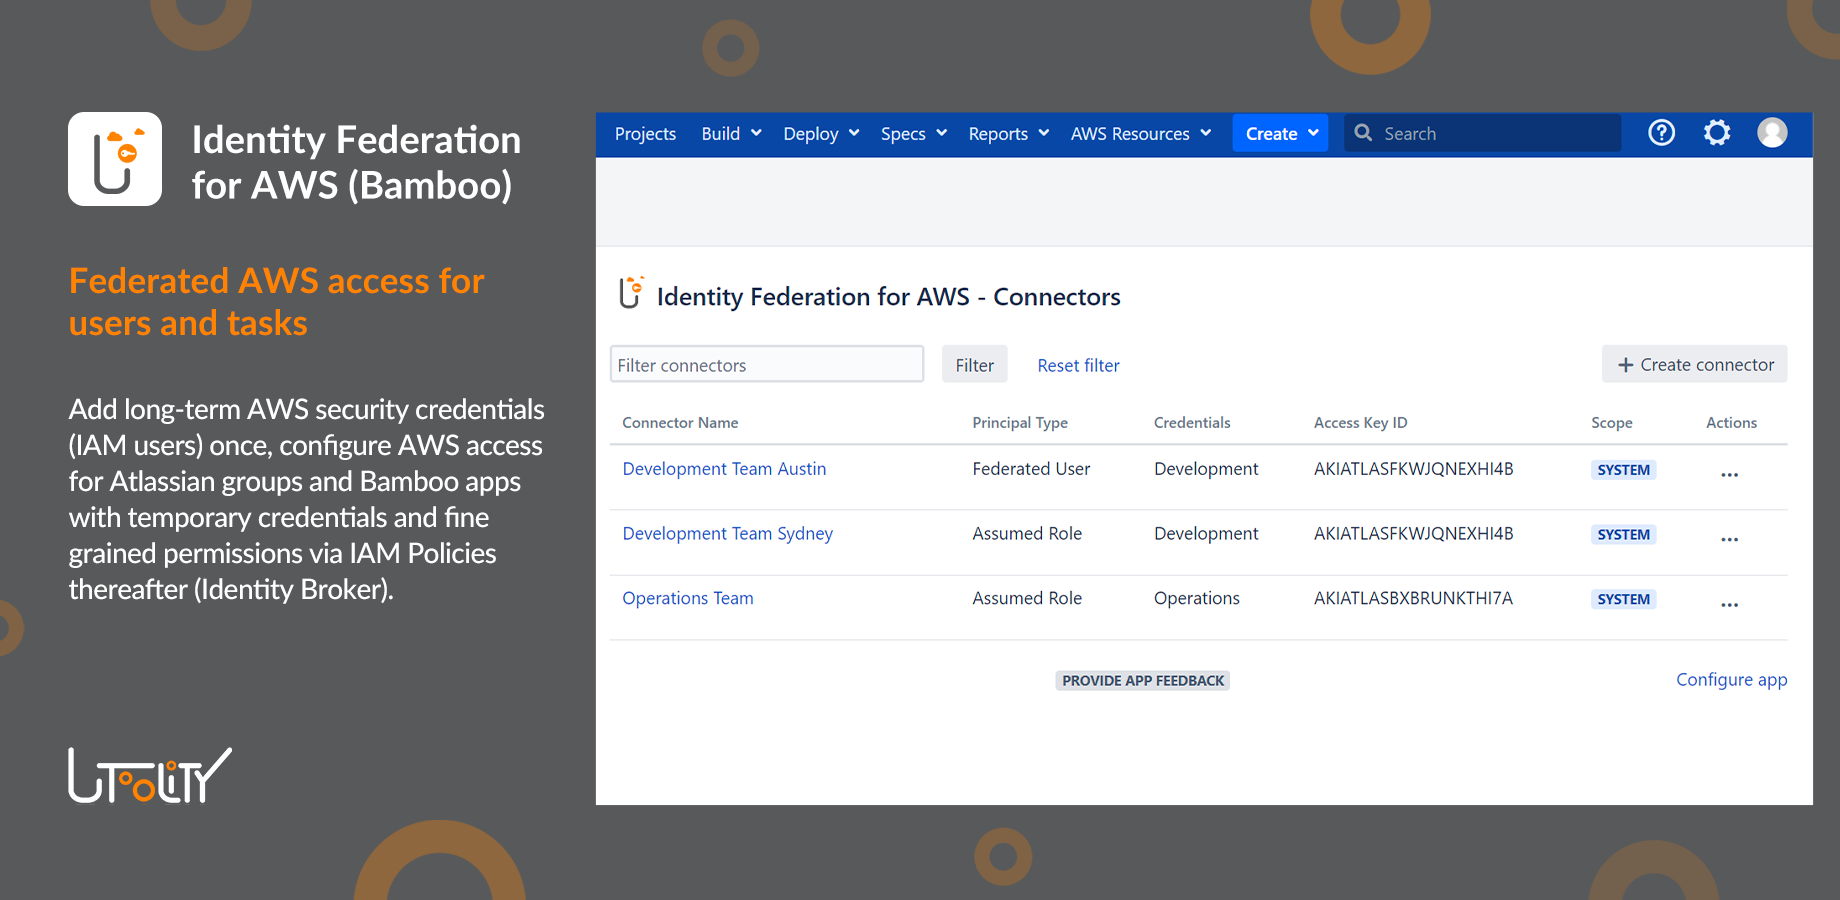Click the plus icon in Create connector
Image resolution: width=1840 pixels, height=900 pixels.
1625,365
